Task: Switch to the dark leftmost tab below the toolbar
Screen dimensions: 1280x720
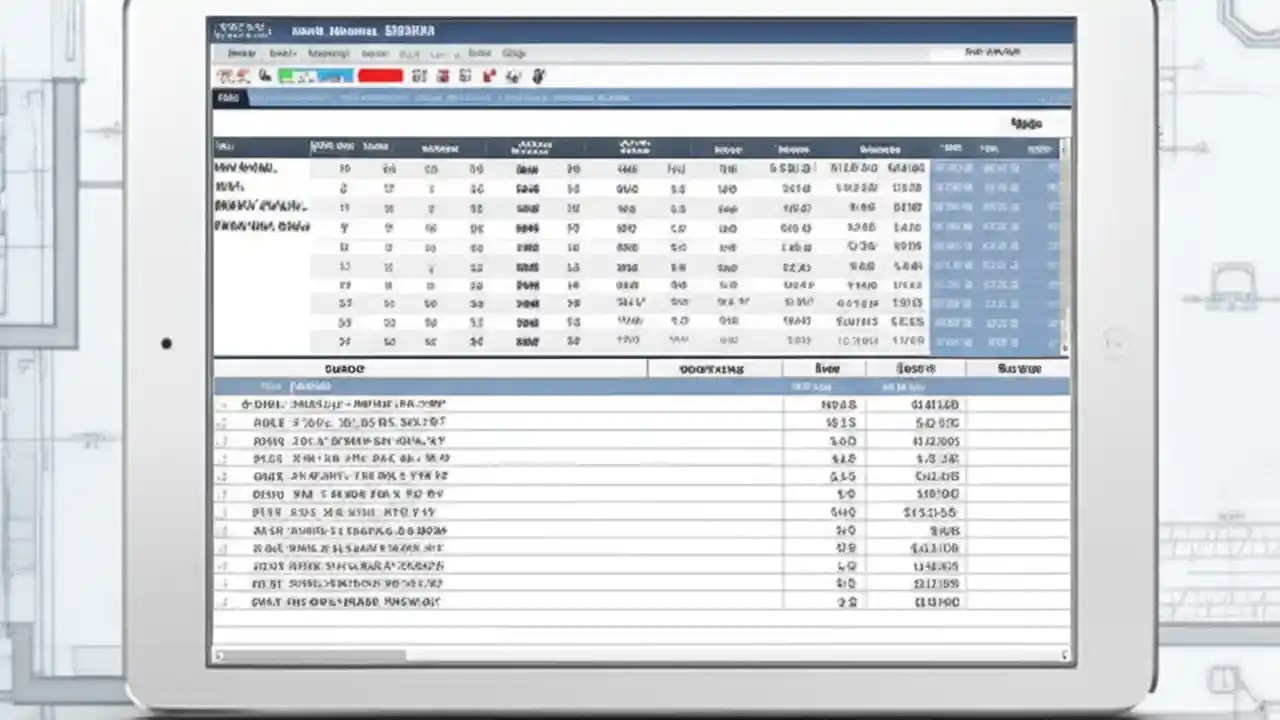Action: pyautogui.click(x=229, y=97)
